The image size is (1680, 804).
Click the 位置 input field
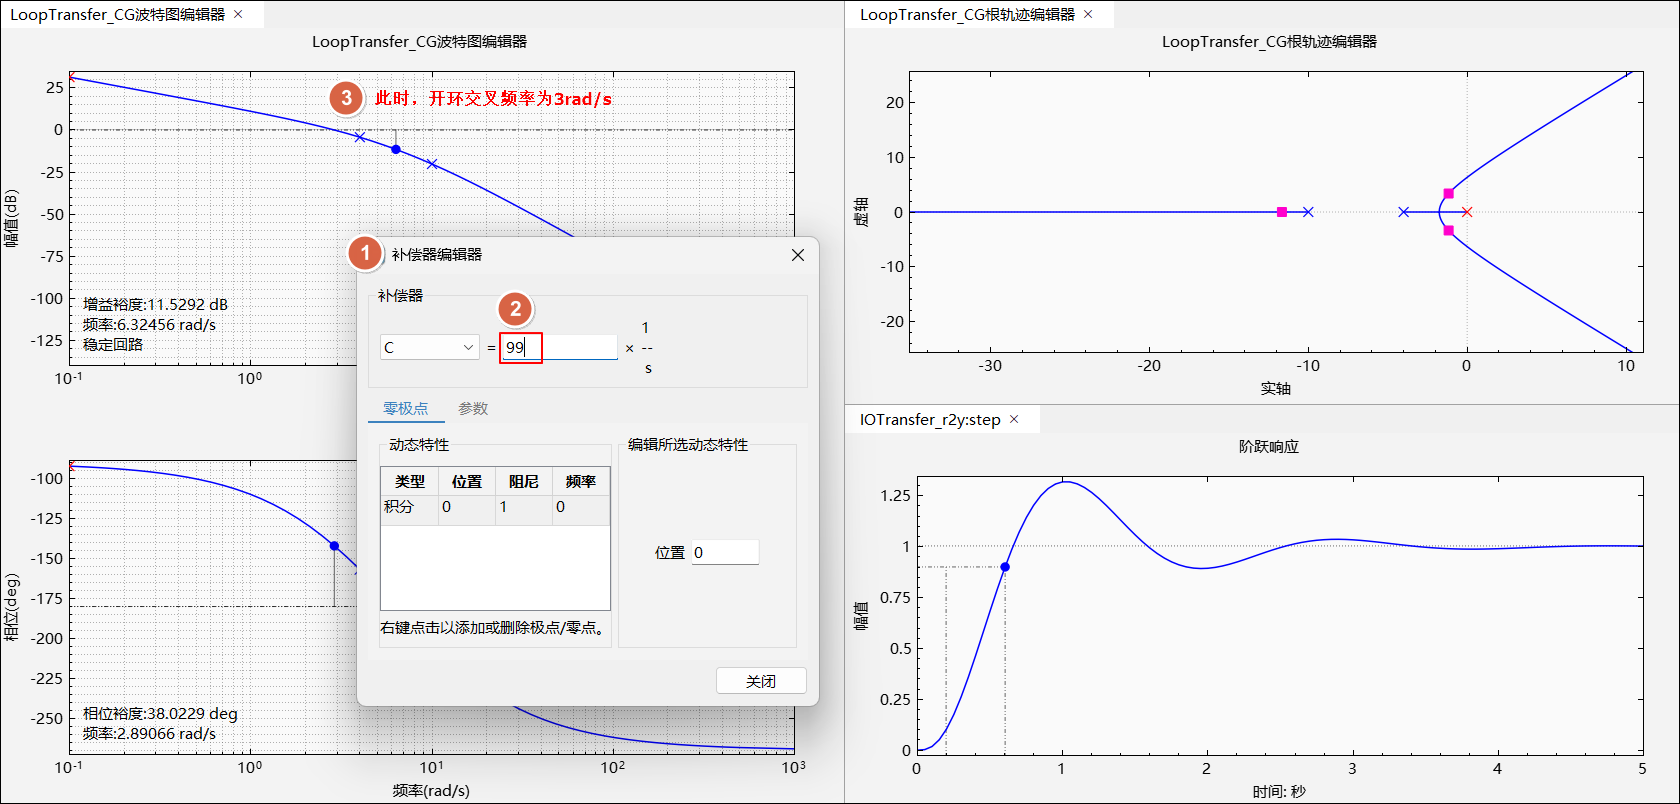pyautogui.click(x=725, y=552)
